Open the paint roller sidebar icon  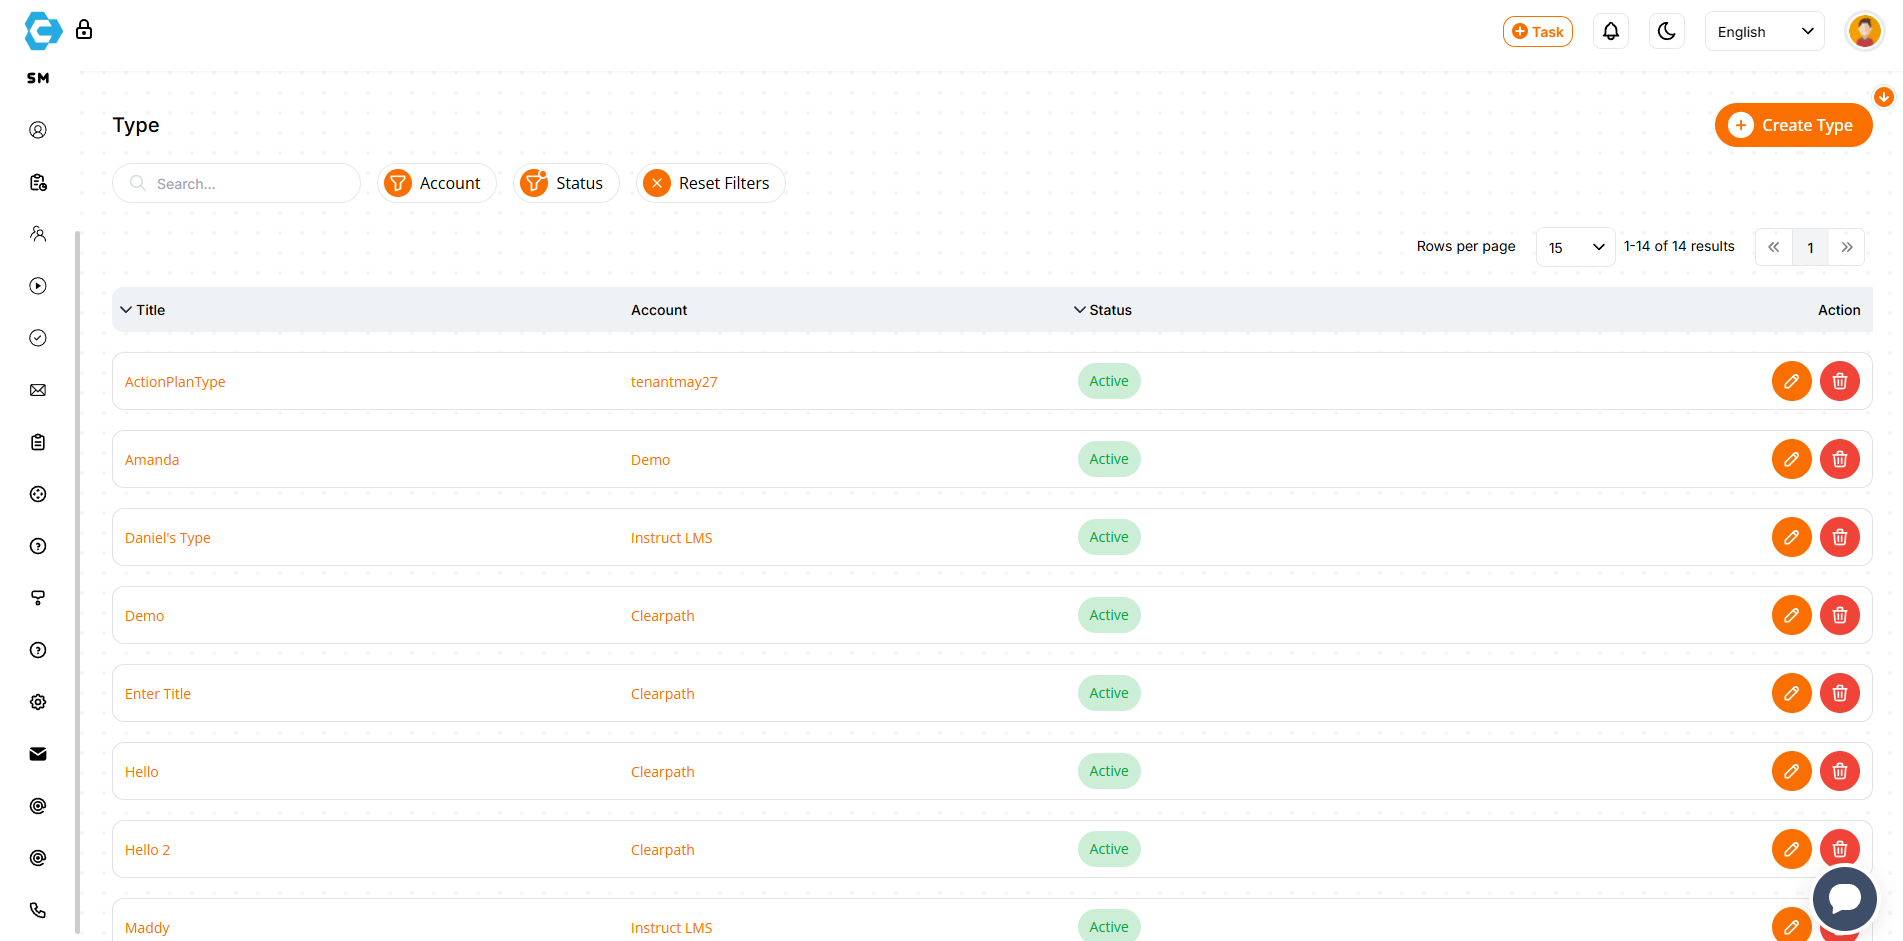tap(38, 598)
